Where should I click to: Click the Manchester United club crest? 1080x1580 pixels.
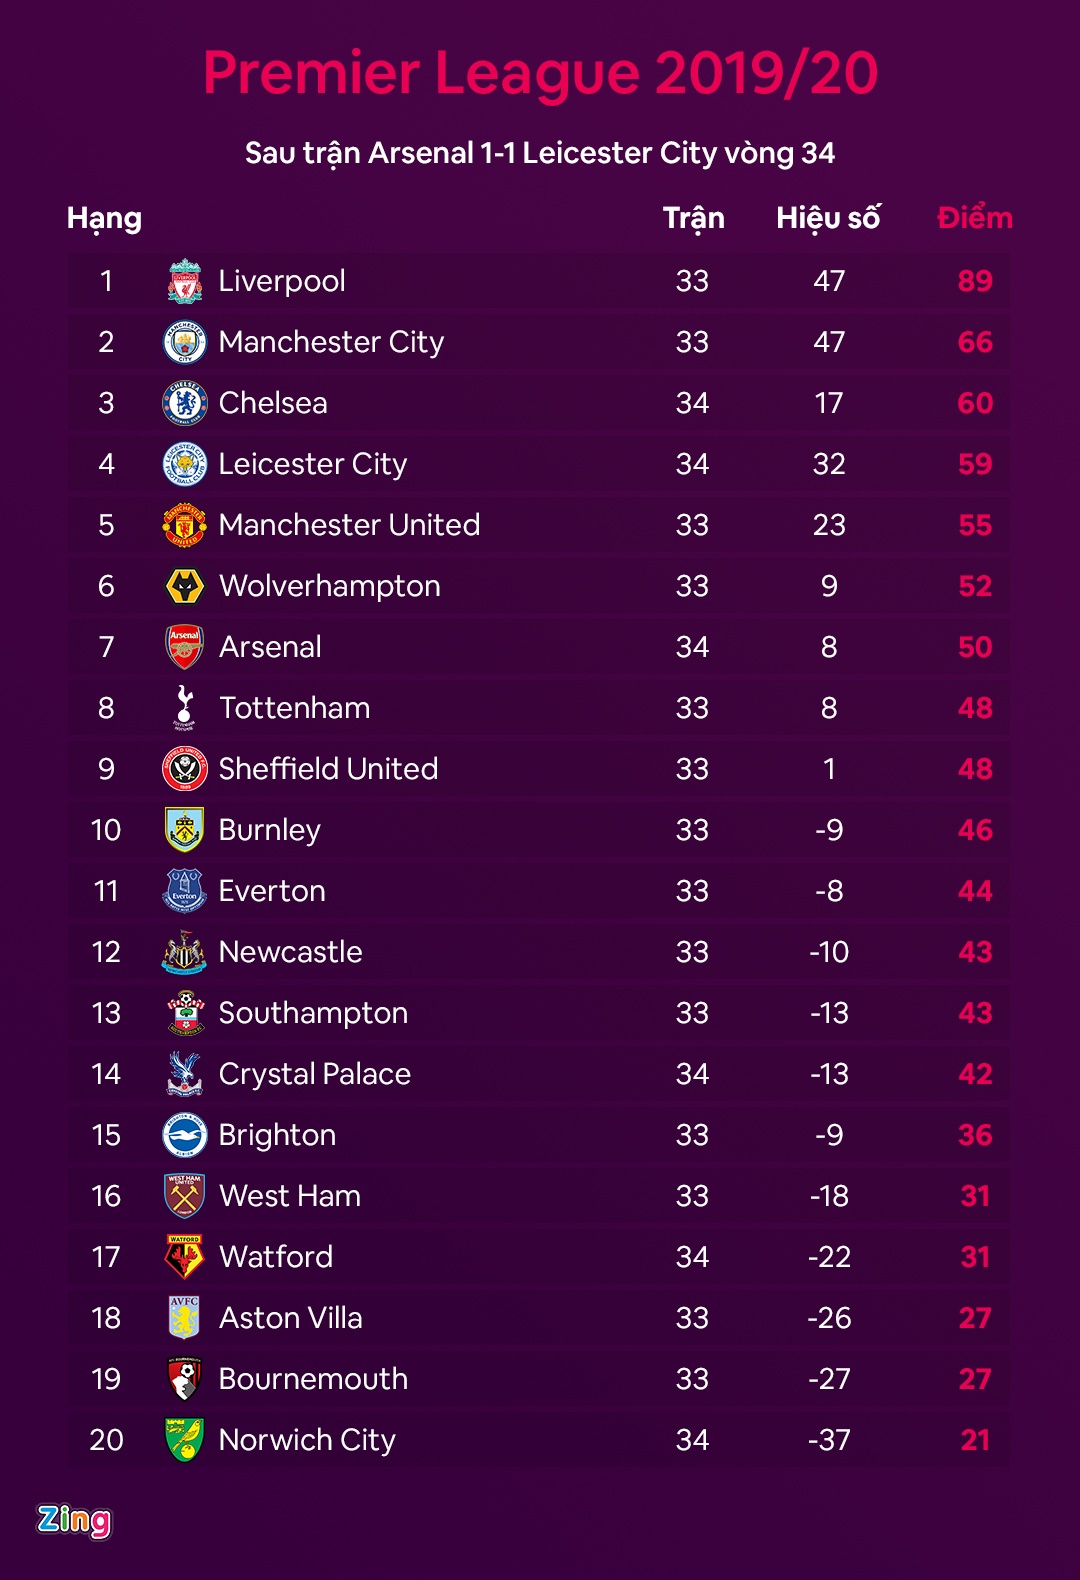pyautogui.click(x=185, y=525)
